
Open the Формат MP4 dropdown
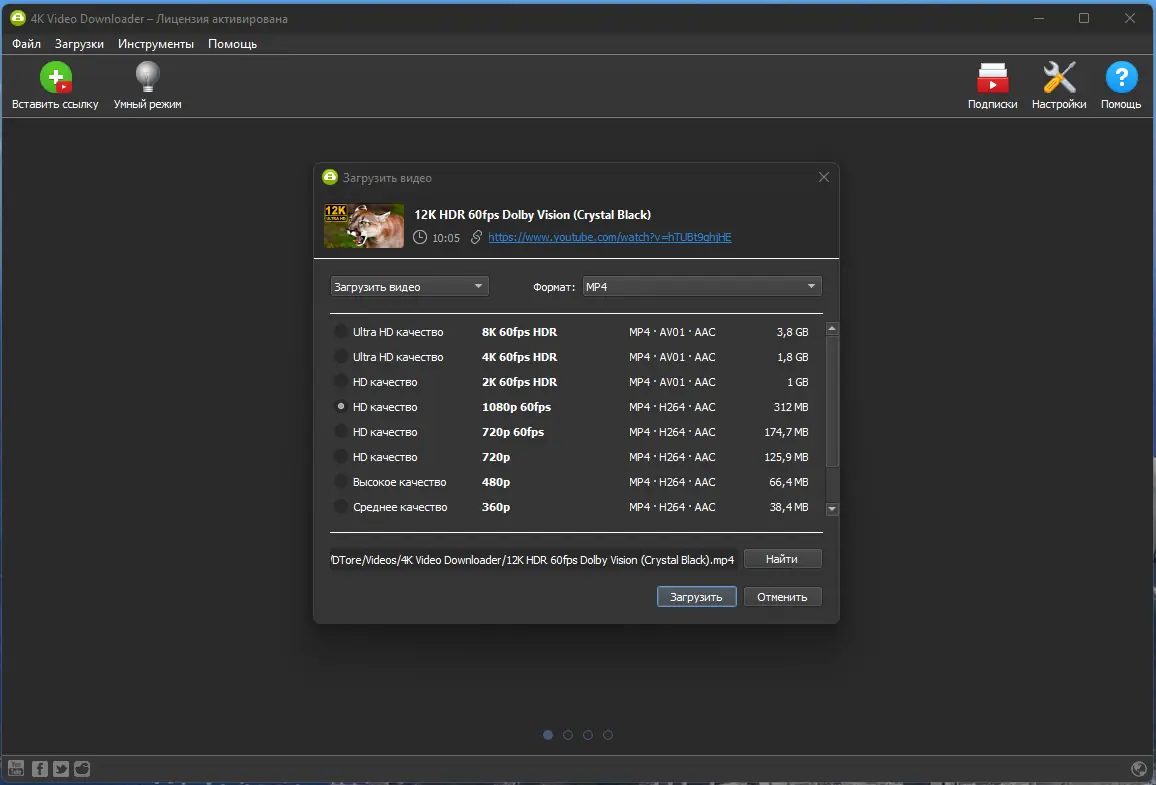click(702, 287)
